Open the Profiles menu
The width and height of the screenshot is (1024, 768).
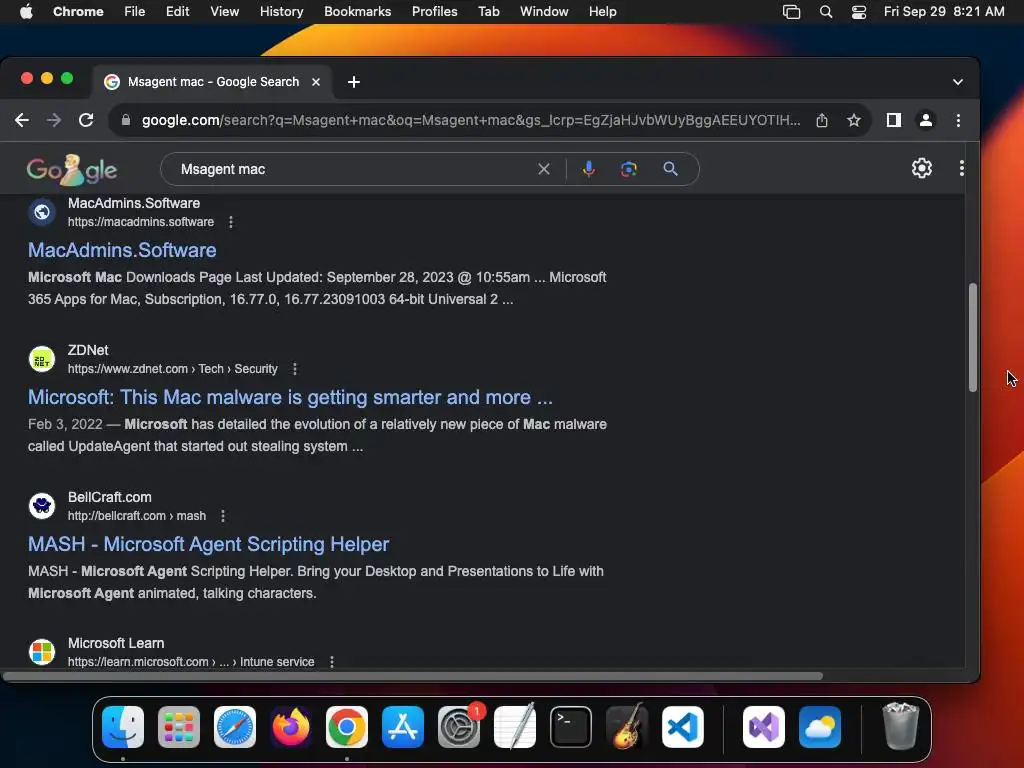click(434, 12)
